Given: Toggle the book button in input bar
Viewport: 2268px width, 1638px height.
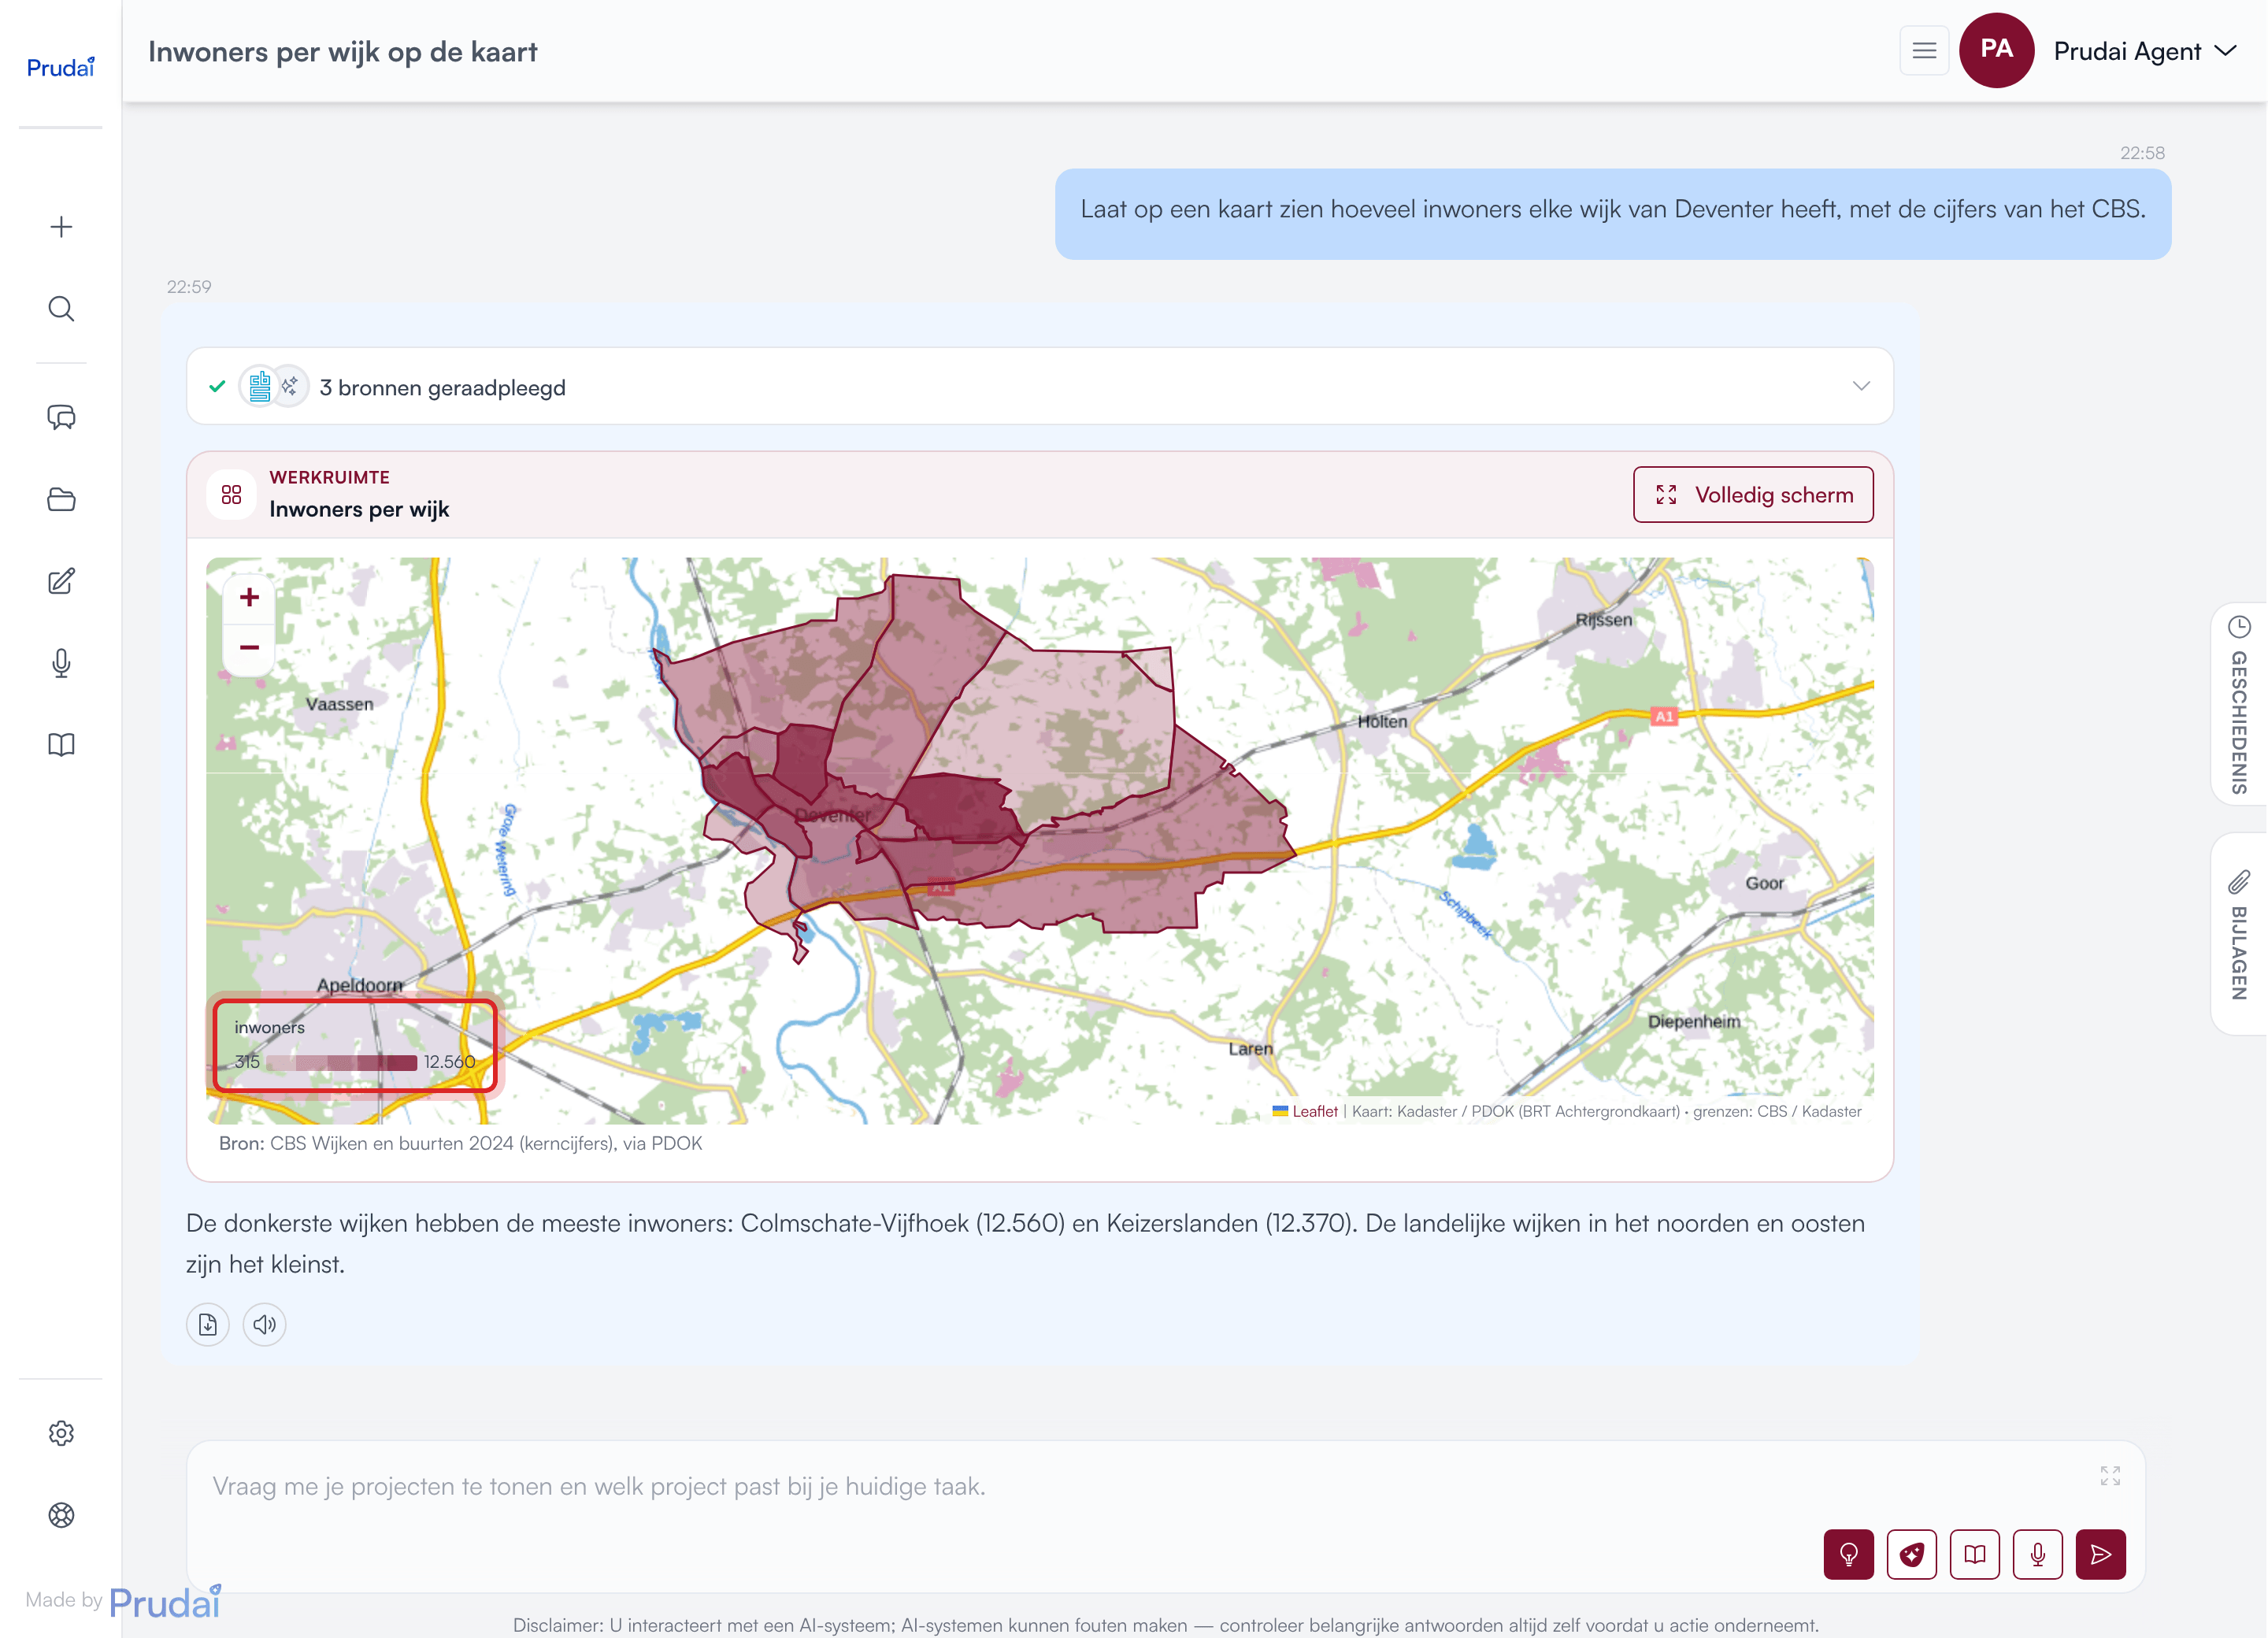Looking at the screenshot, I should (1974, 1554).
